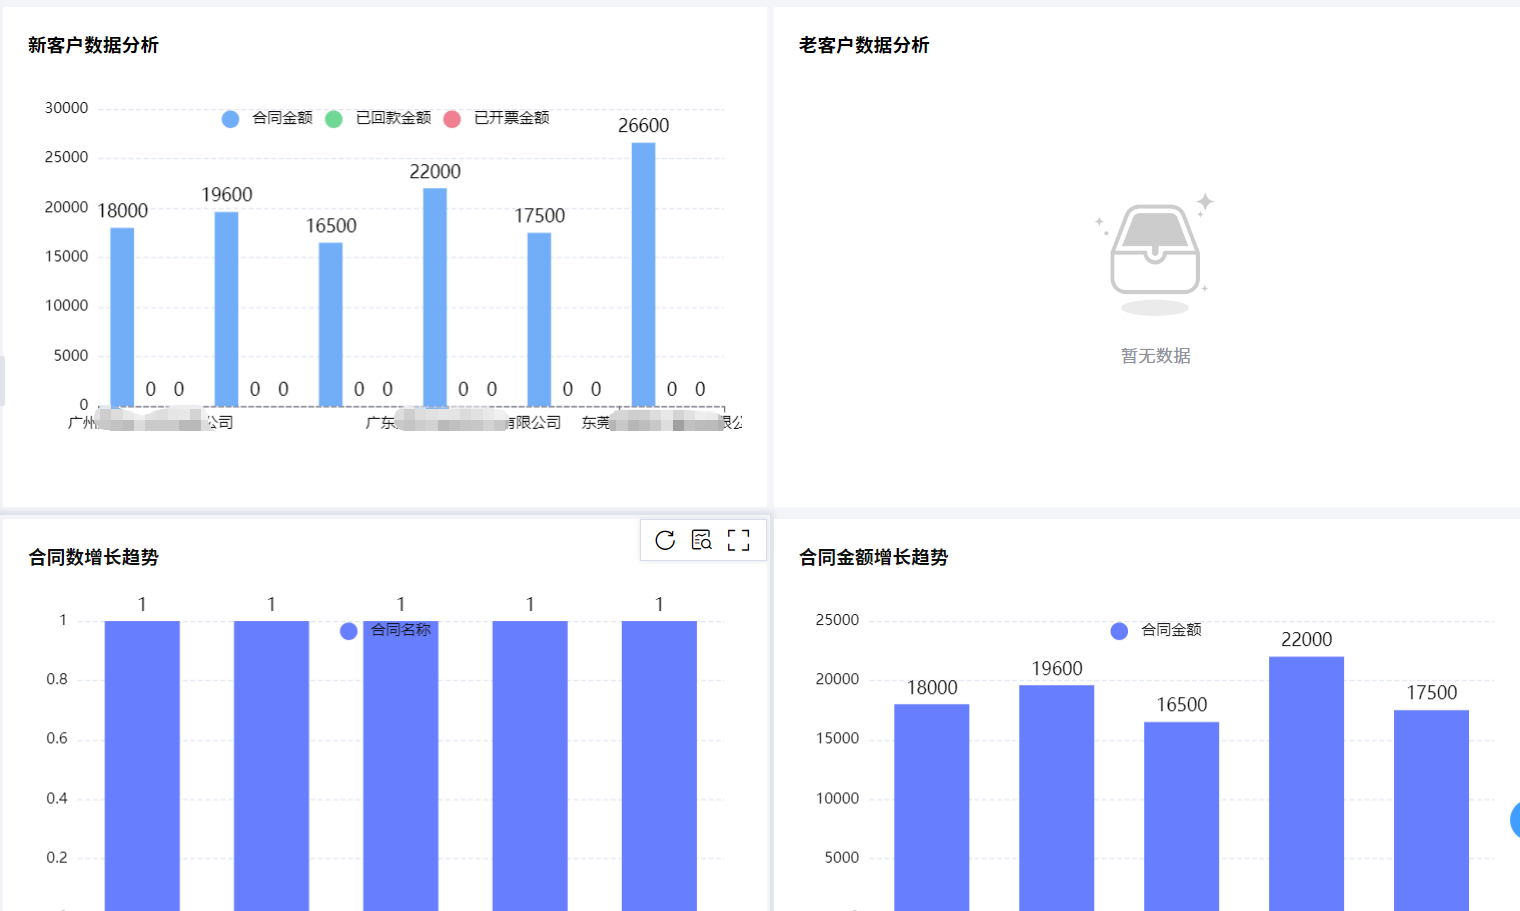Image resolution: width=1520 pixels, height=911 pixels.
Task: Click the 暂无数据 text label
Action: (x=1154, y=355)
